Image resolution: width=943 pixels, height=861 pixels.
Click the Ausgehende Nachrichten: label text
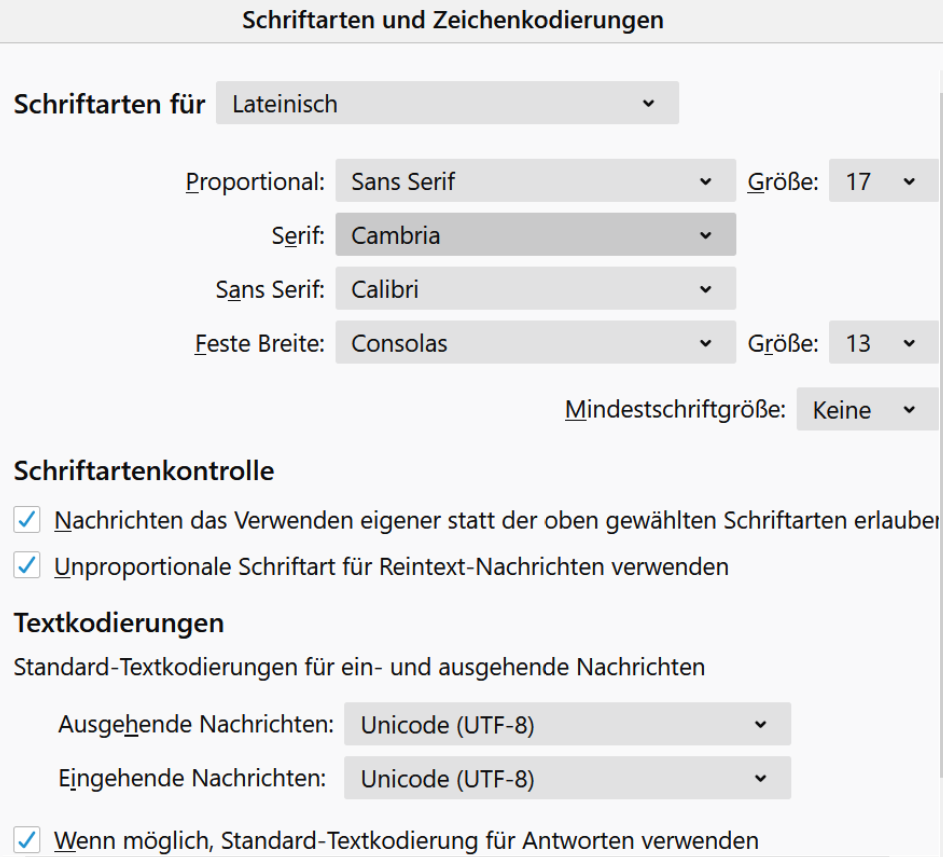click(196, 724)
